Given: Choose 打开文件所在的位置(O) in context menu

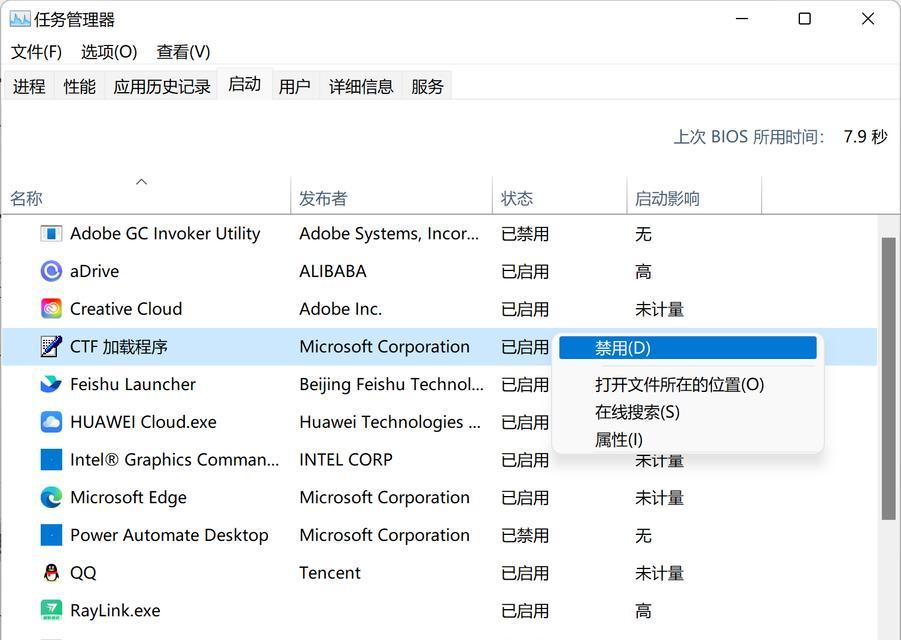Looking at the screenshot, I should click(x=688, y=384).
